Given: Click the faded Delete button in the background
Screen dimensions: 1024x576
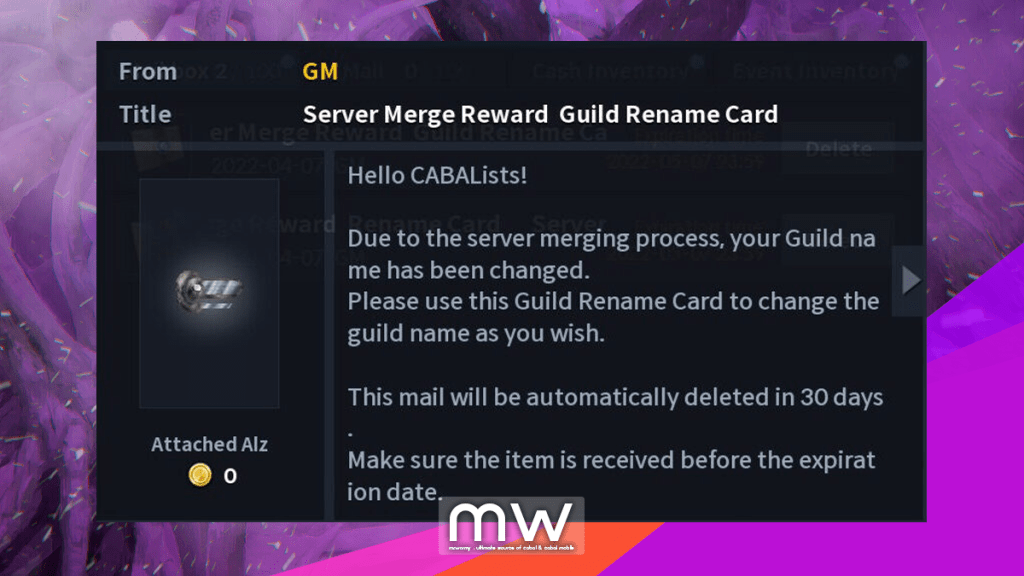Looking at the screenshot, I should (x=839, y=149).
